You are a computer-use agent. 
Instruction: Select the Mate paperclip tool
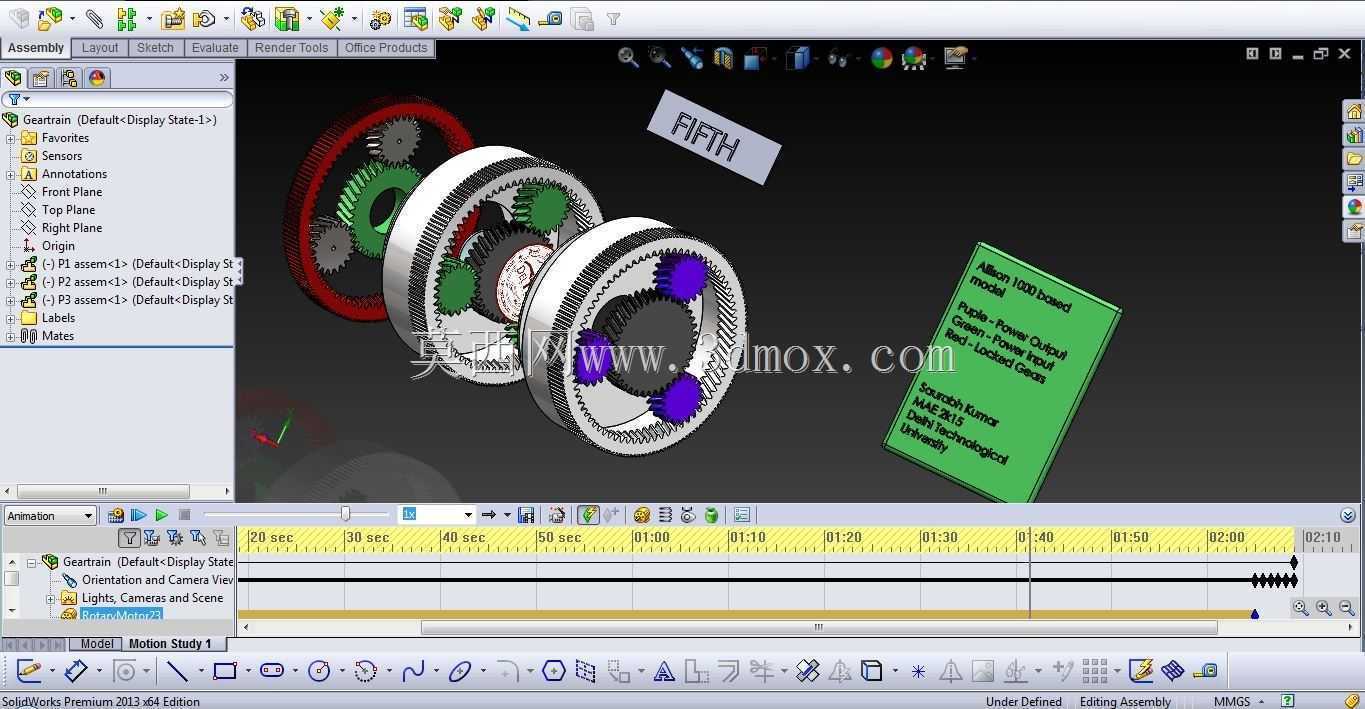tap(94, 18)
